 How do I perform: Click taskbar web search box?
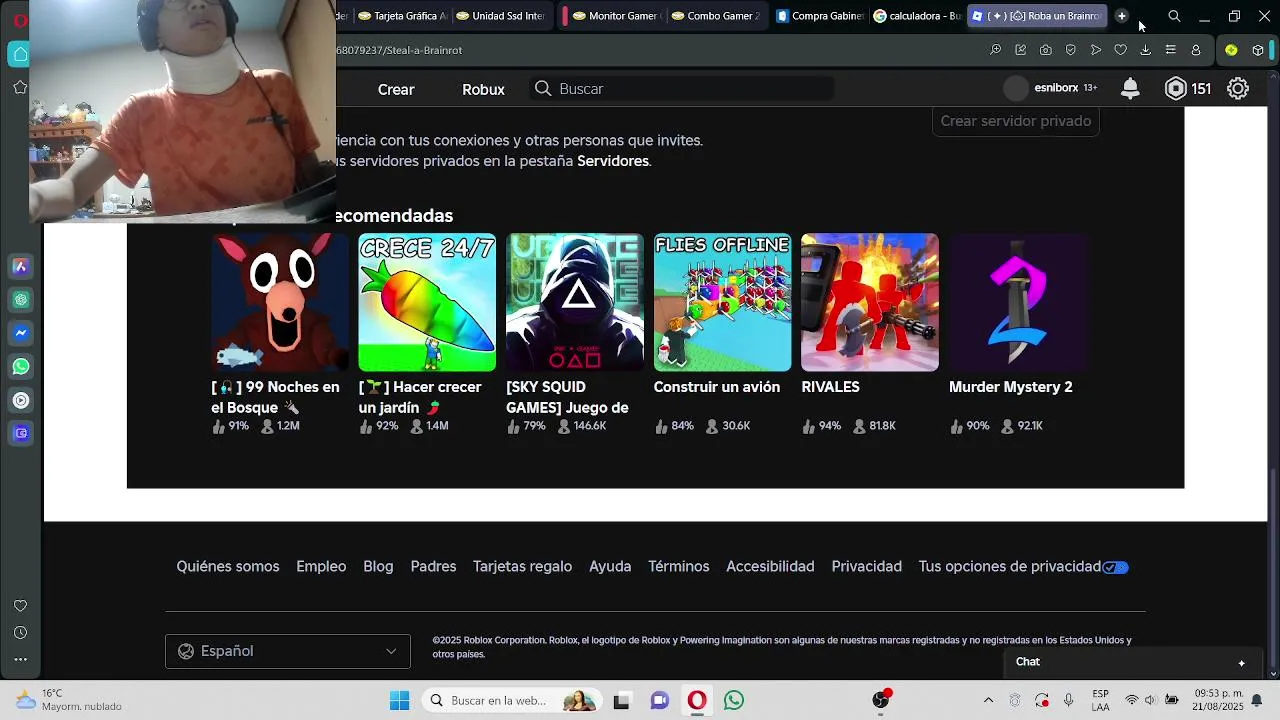pyautogui.click(x=512, y=701)
